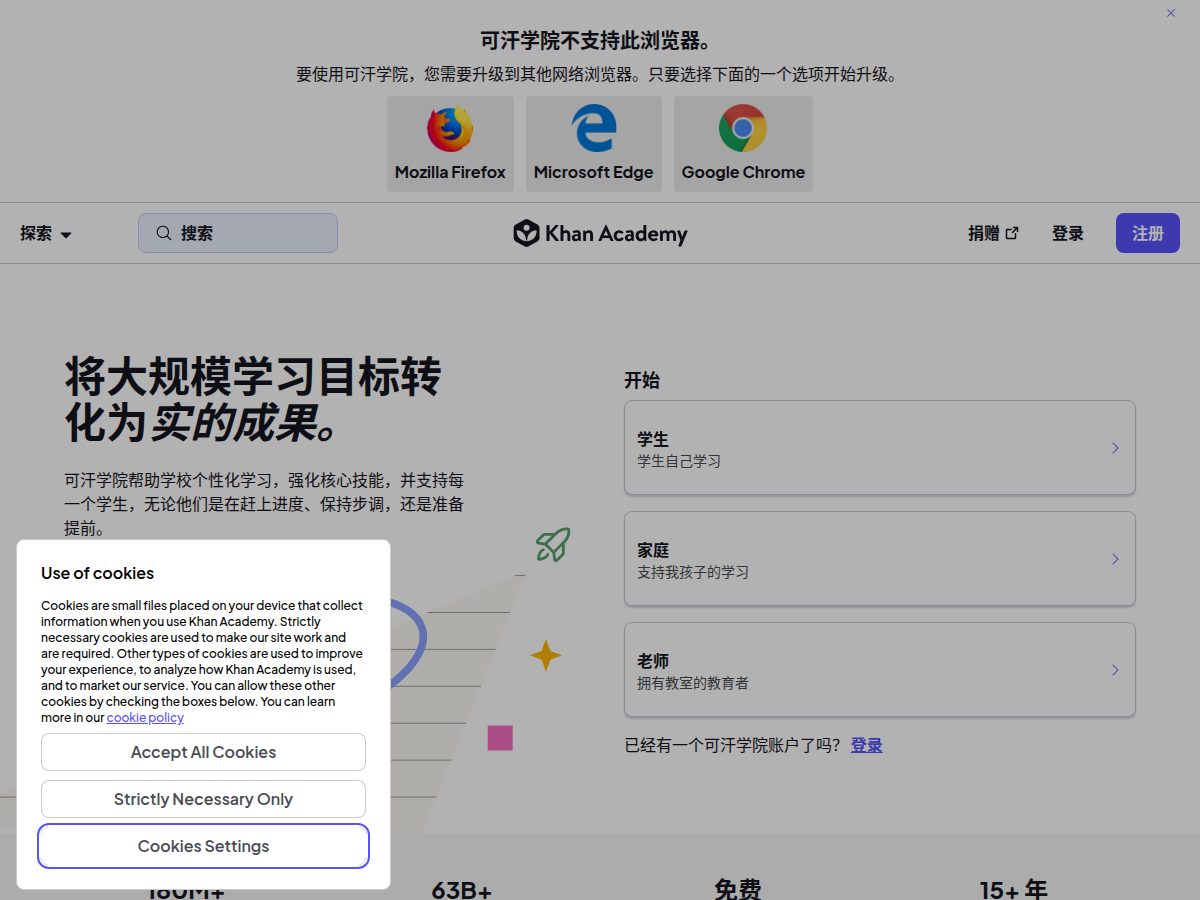Image resolution: width=1200 pixels, height=900 pixels.
Task: Click the search magnifier icon
Action: [164, 233]
